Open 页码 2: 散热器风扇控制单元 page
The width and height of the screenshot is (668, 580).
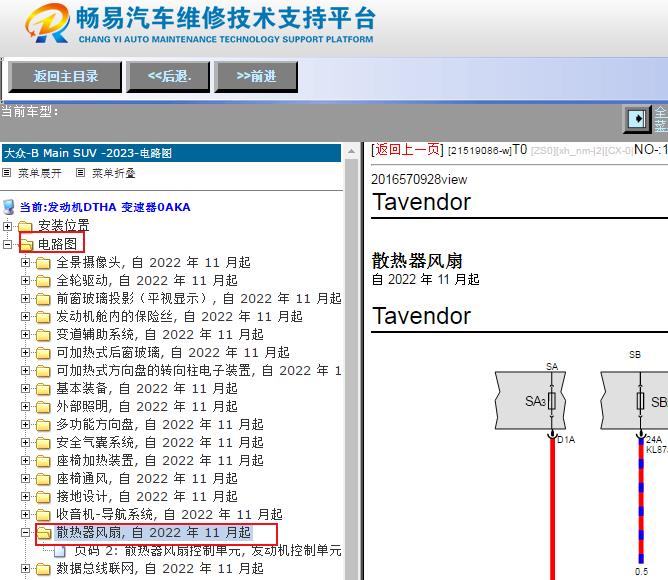point(208,551)
